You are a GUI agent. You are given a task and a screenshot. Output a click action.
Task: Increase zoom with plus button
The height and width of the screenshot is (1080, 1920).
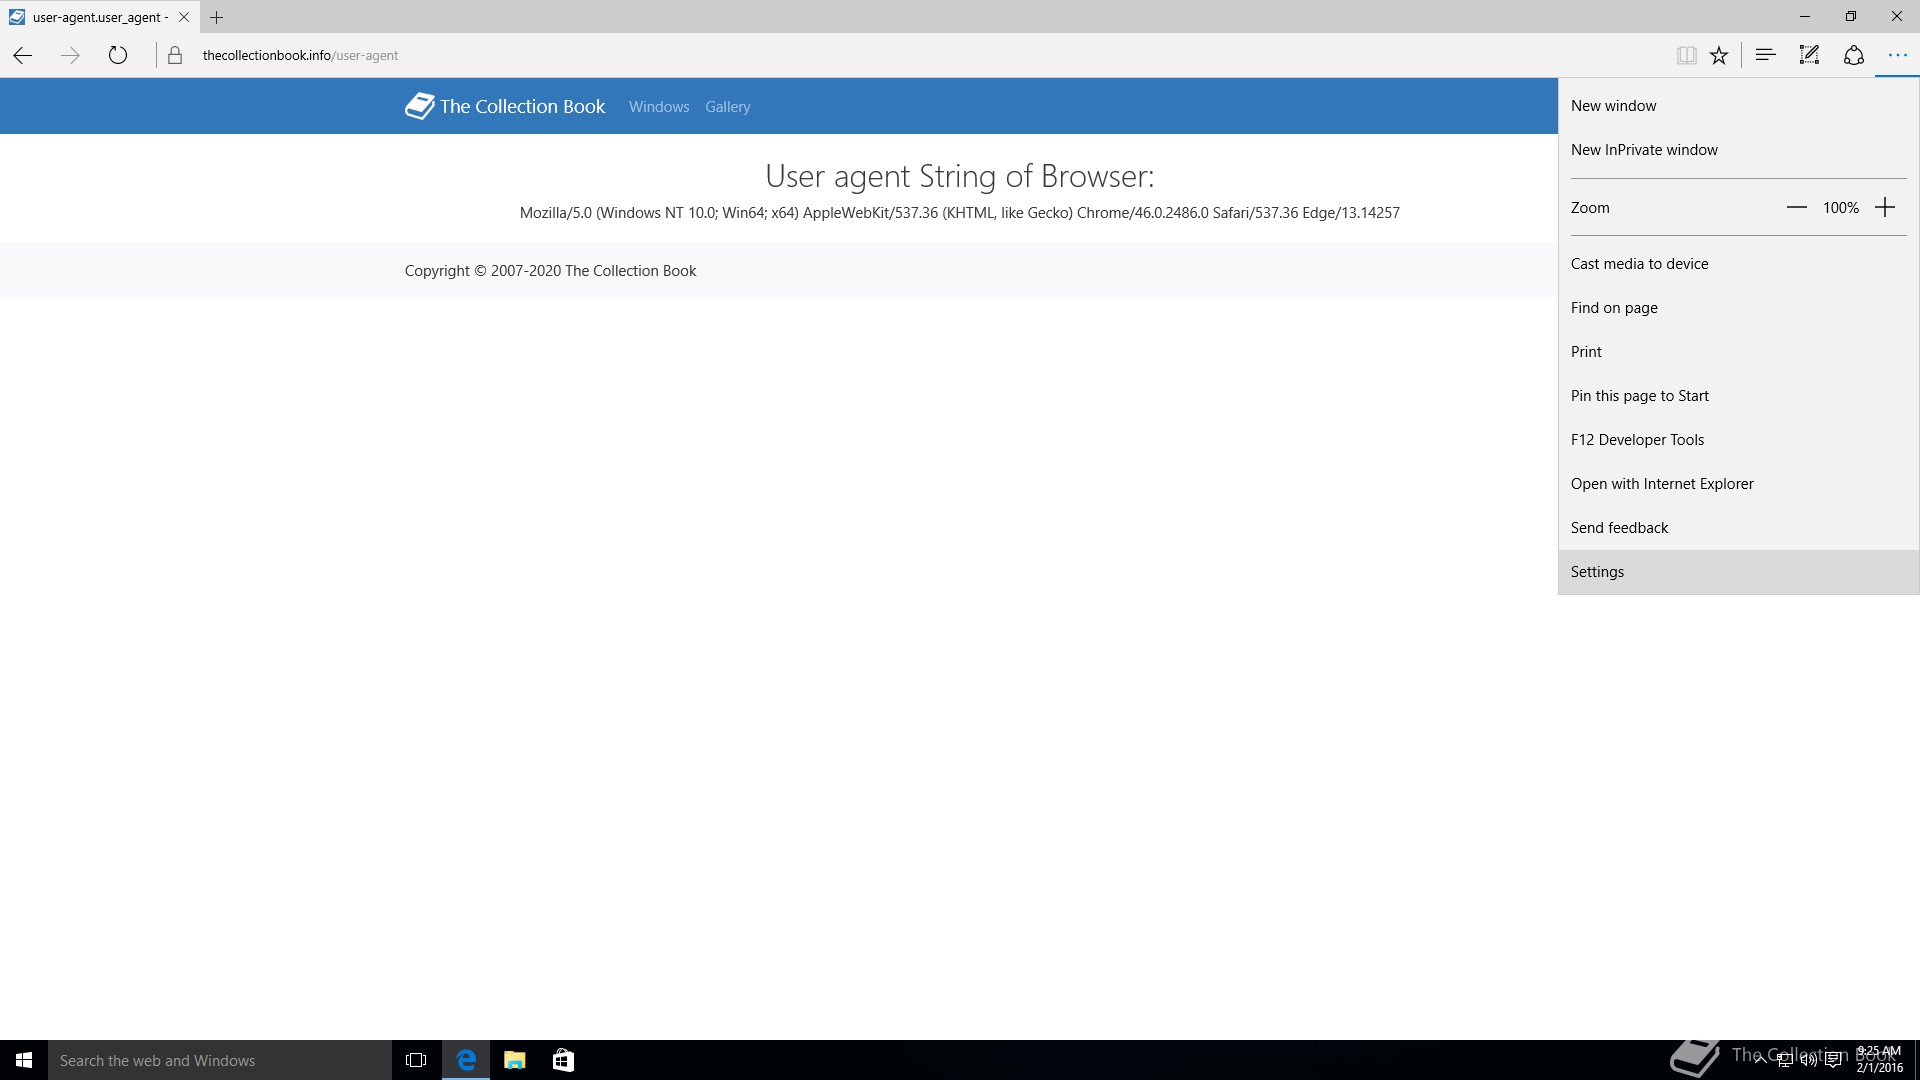tap(1885, 208)
